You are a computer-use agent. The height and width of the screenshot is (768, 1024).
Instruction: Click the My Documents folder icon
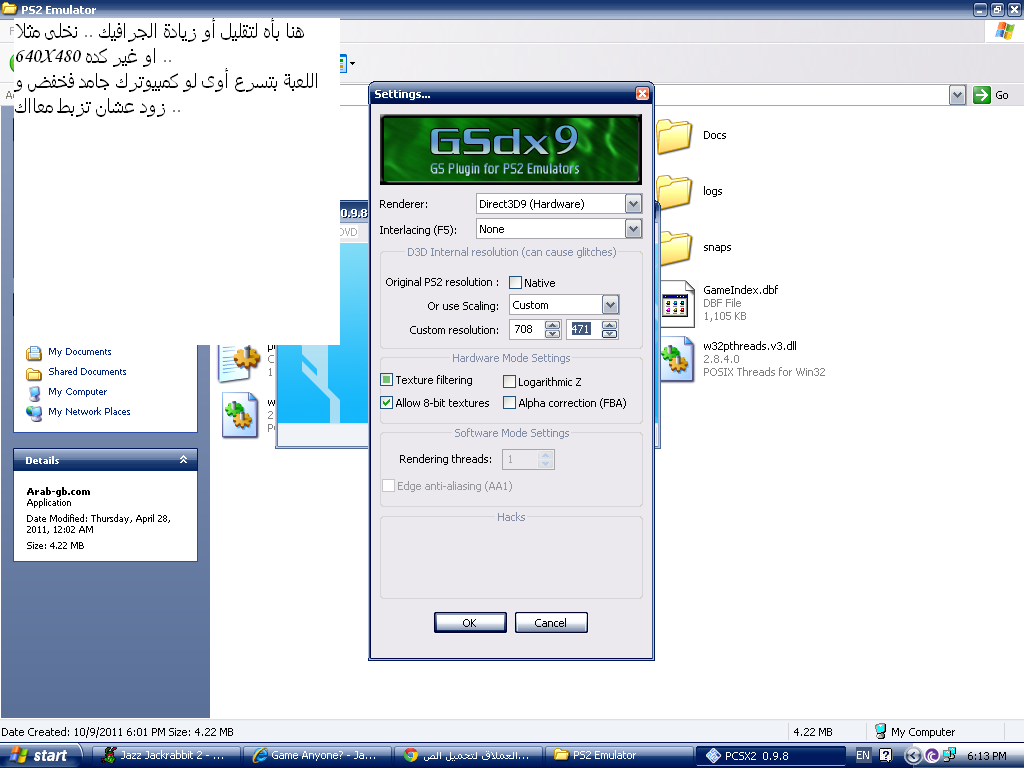[x=34, y=353]
